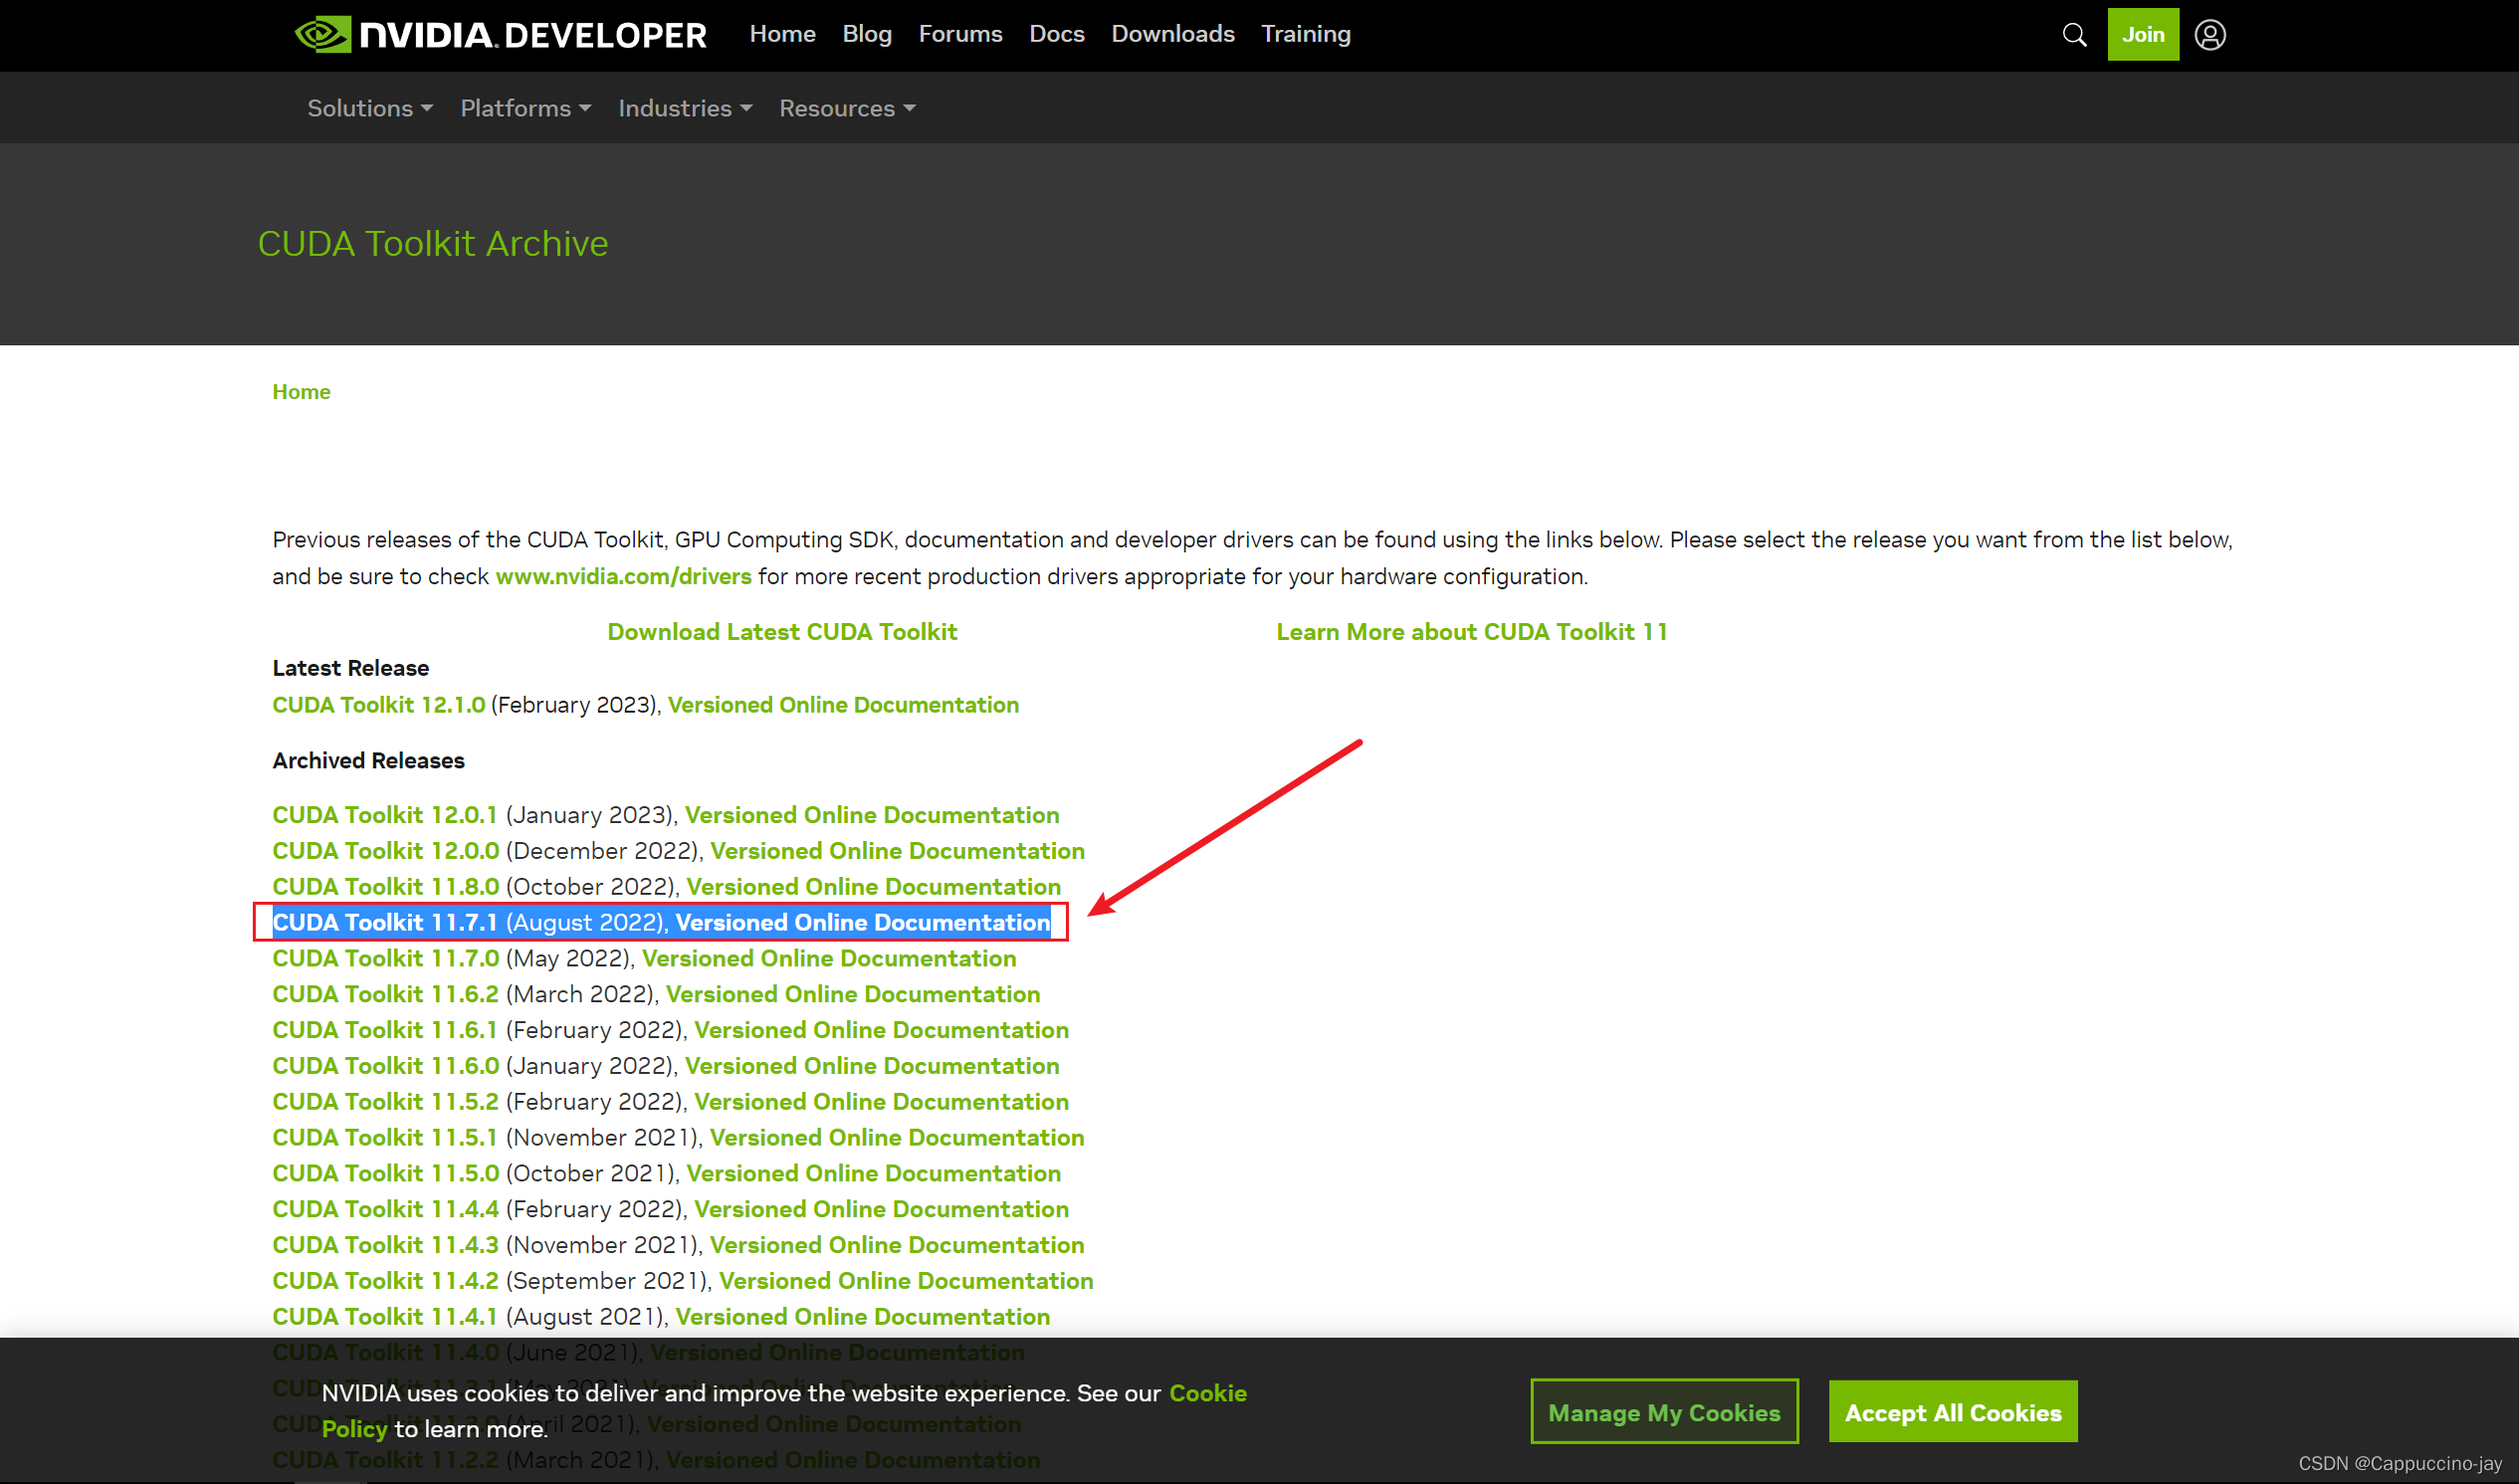
Task: Open Learn More about CUDA Toolkit 11
Action: point(1471,632)
